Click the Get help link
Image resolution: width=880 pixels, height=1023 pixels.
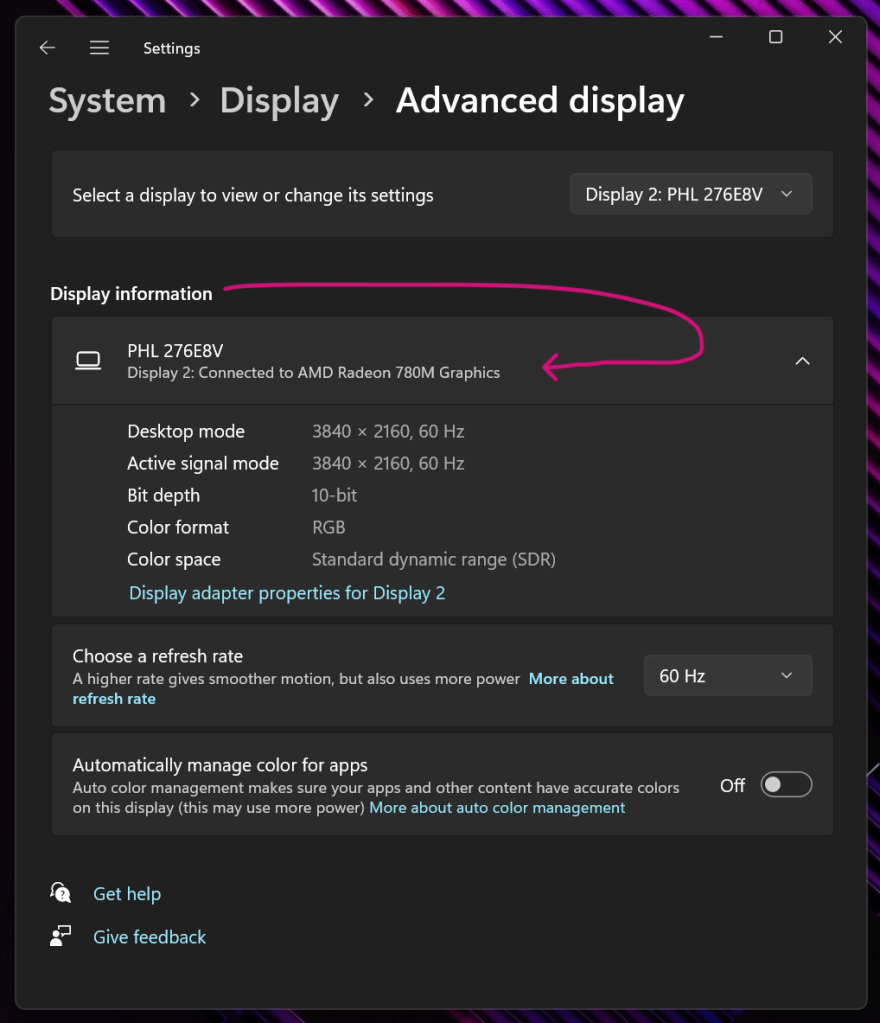(x=127, y=894)
